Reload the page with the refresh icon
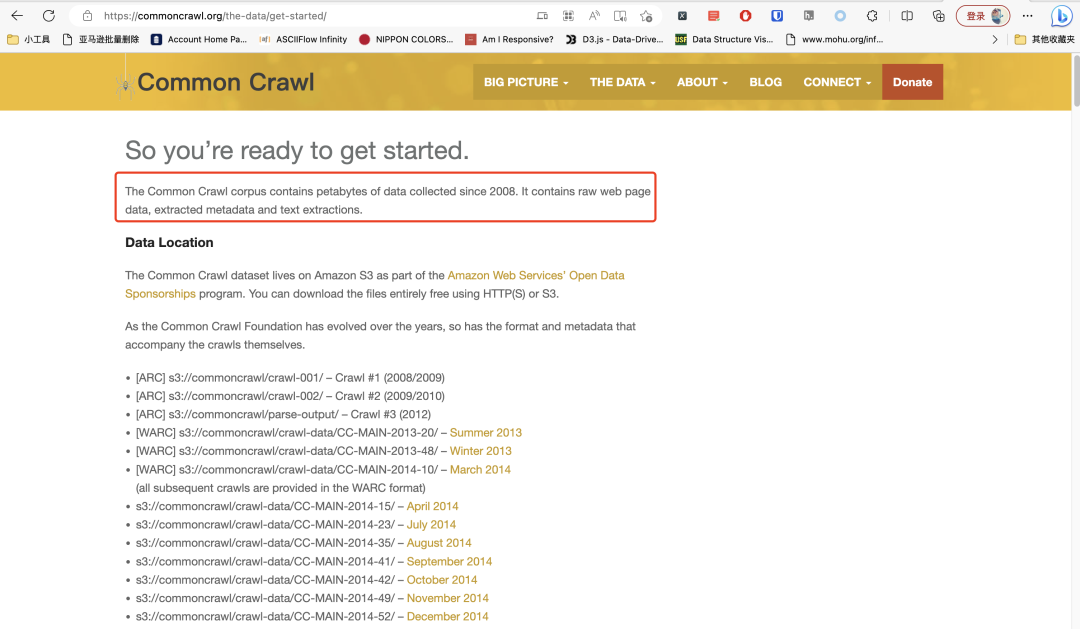 click(x=49, y=16)
